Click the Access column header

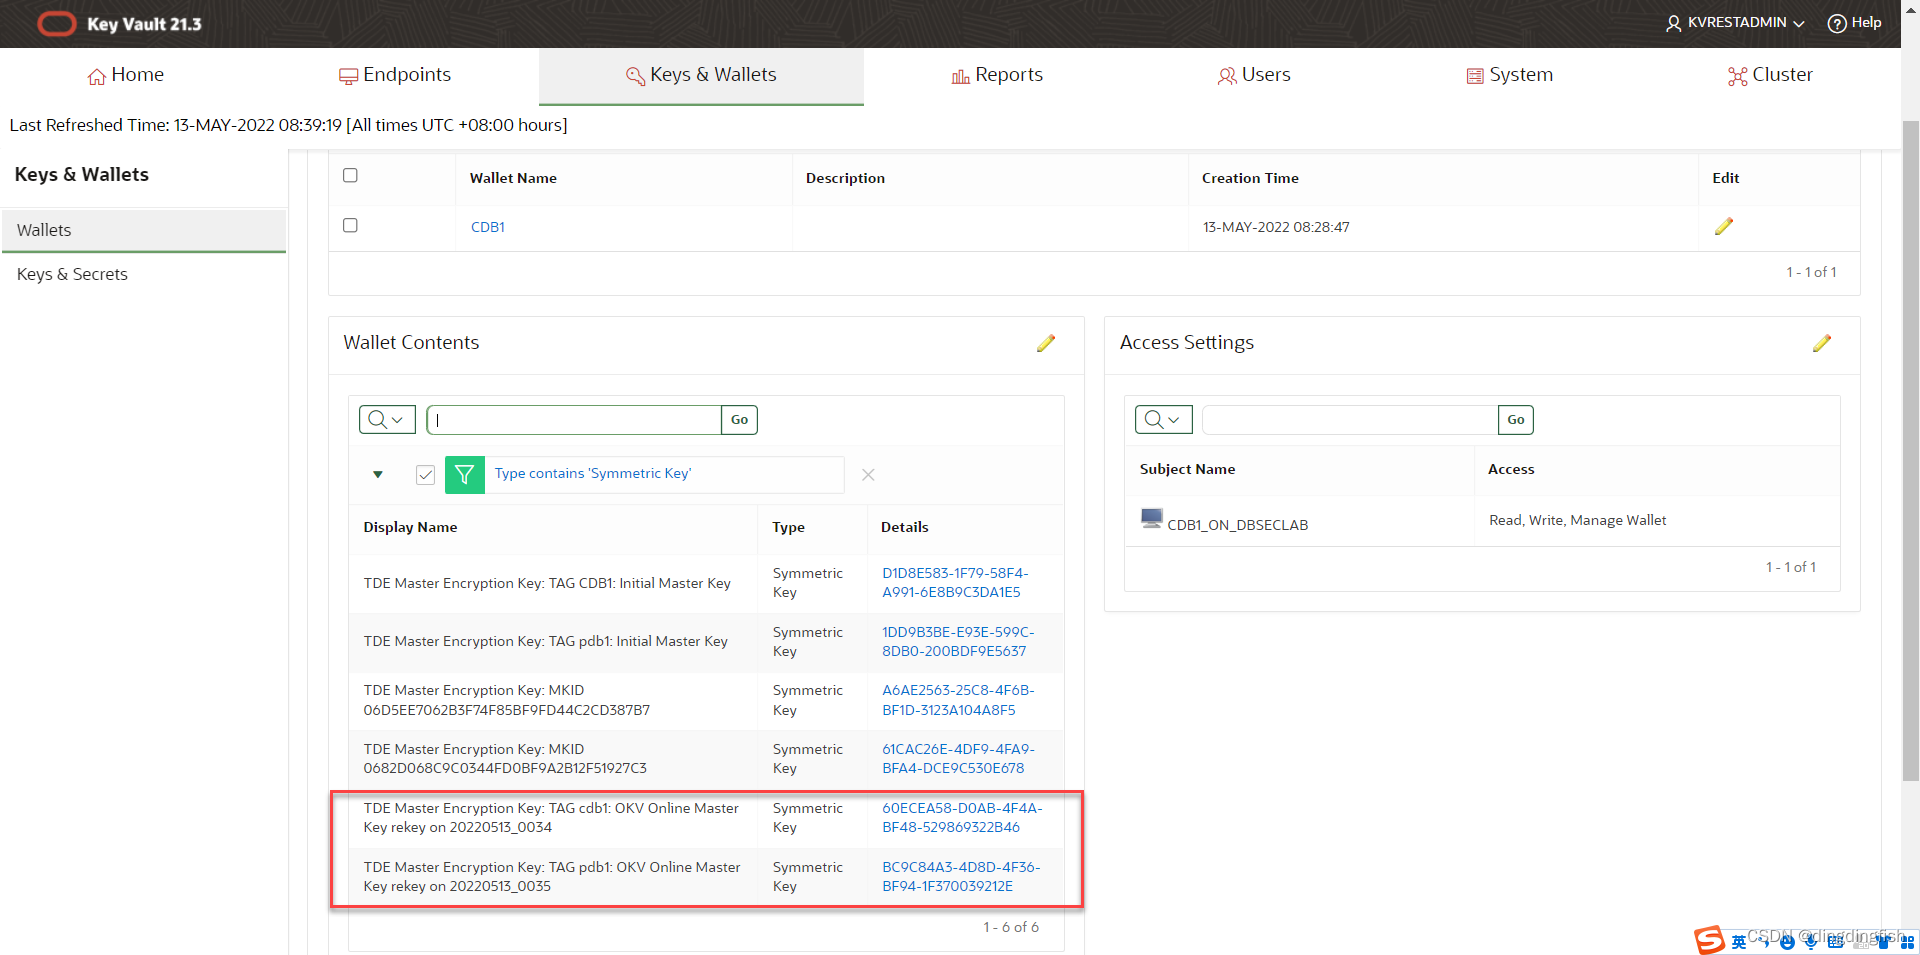tap(1510, 469)
